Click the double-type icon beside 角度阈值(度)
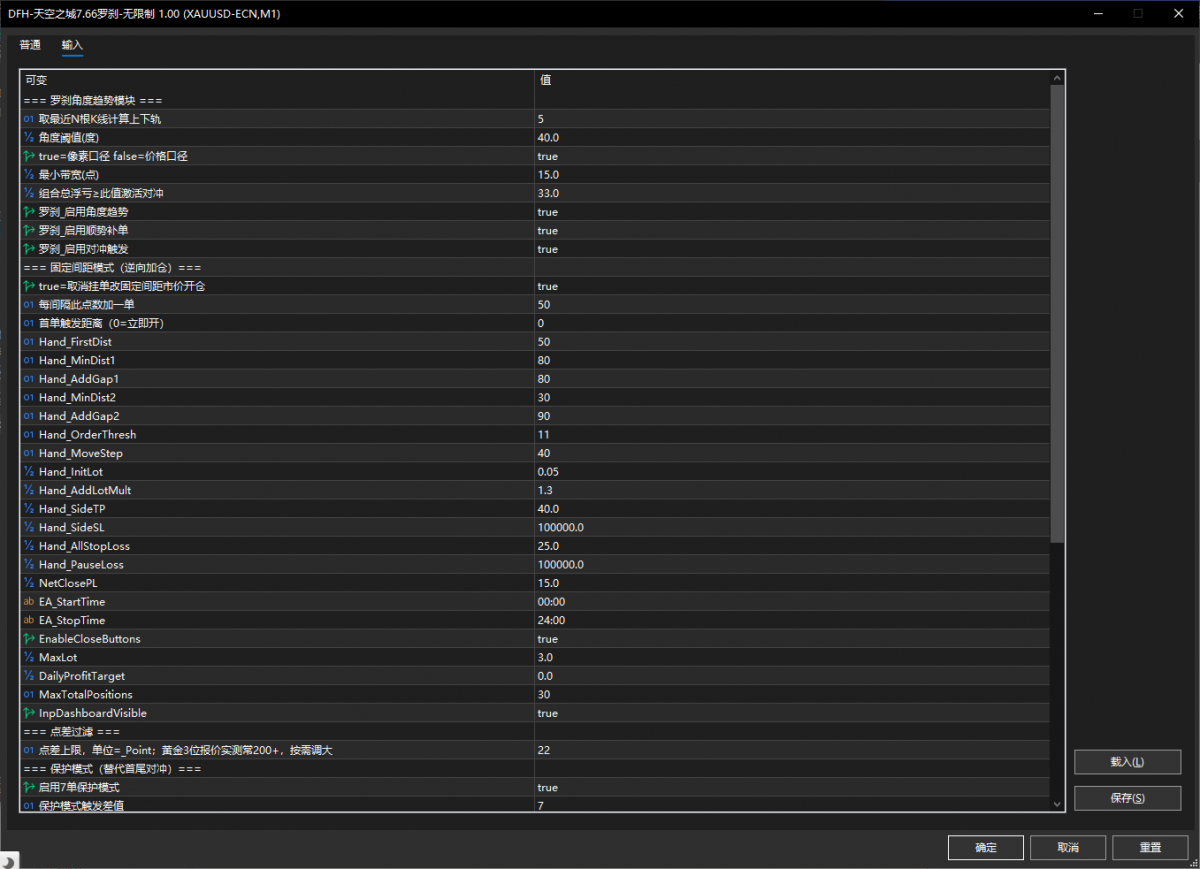This screenshot has height=869, width=1200. (29, 137)
